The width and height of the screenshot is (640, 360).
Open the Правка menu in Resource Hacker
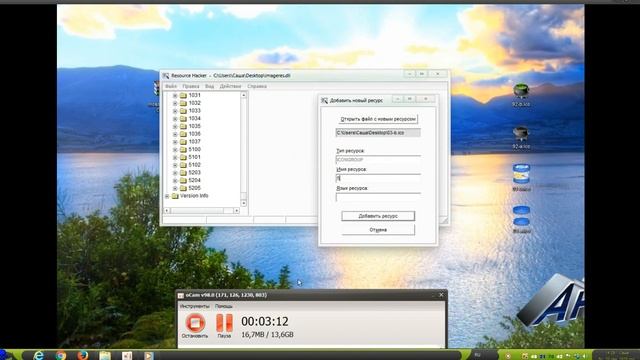[x=191, y=86]
